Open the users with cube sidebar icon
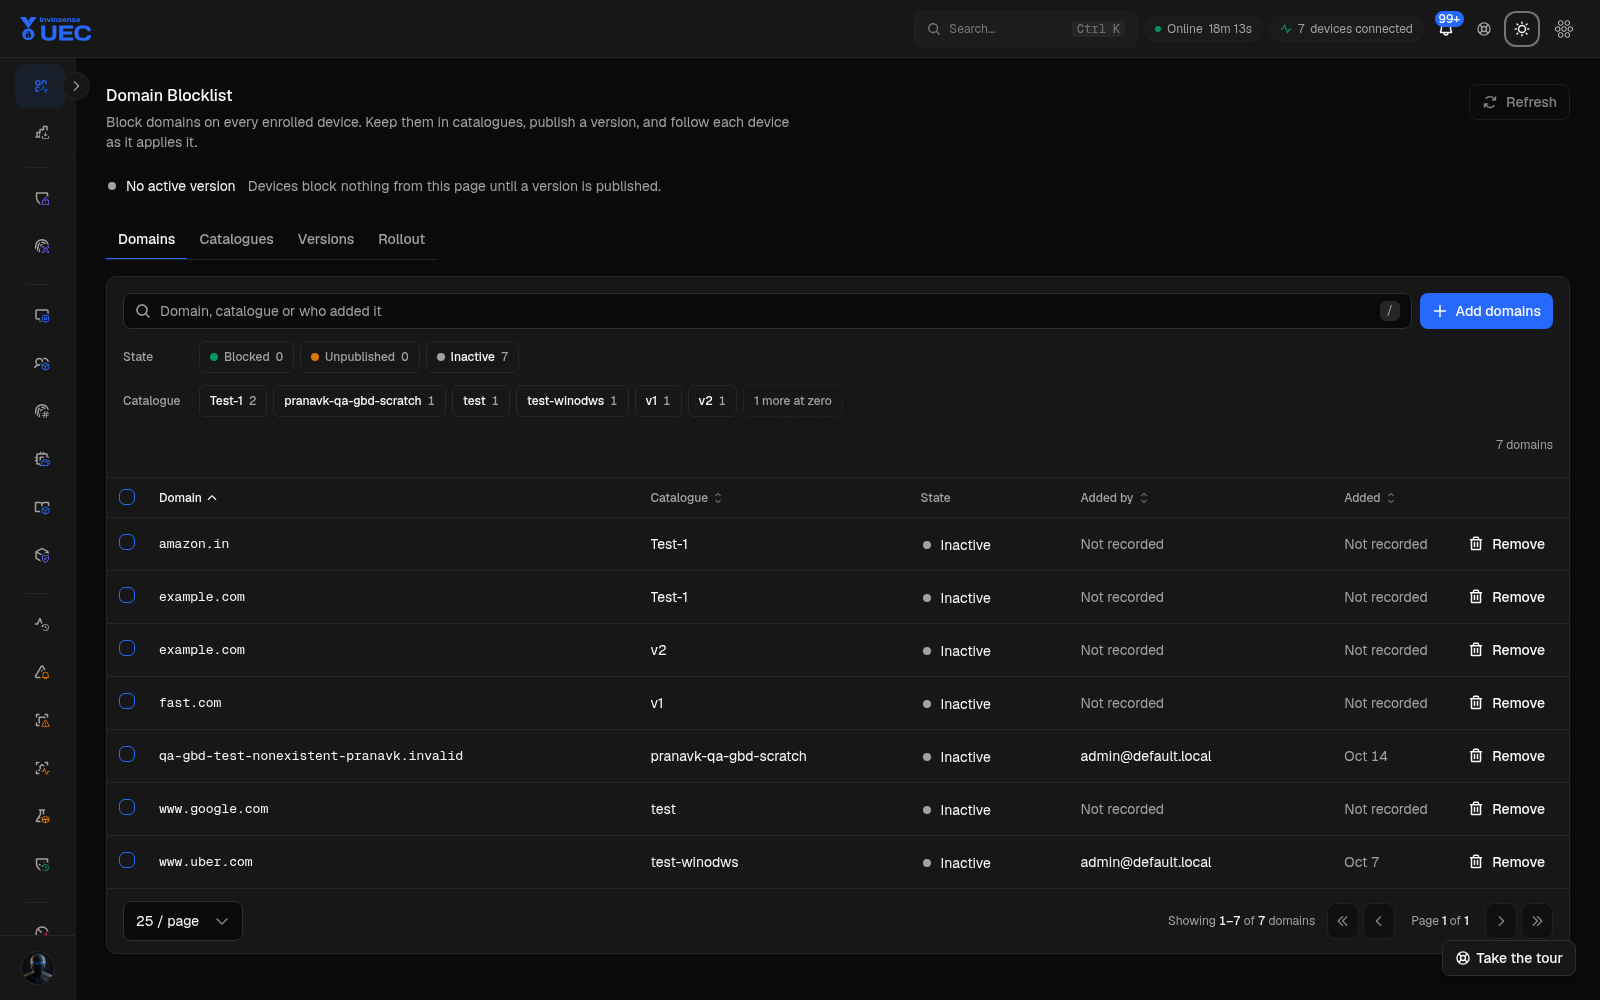The width and height of the screenshot is (1600, 1000). [x=41, y=364]
